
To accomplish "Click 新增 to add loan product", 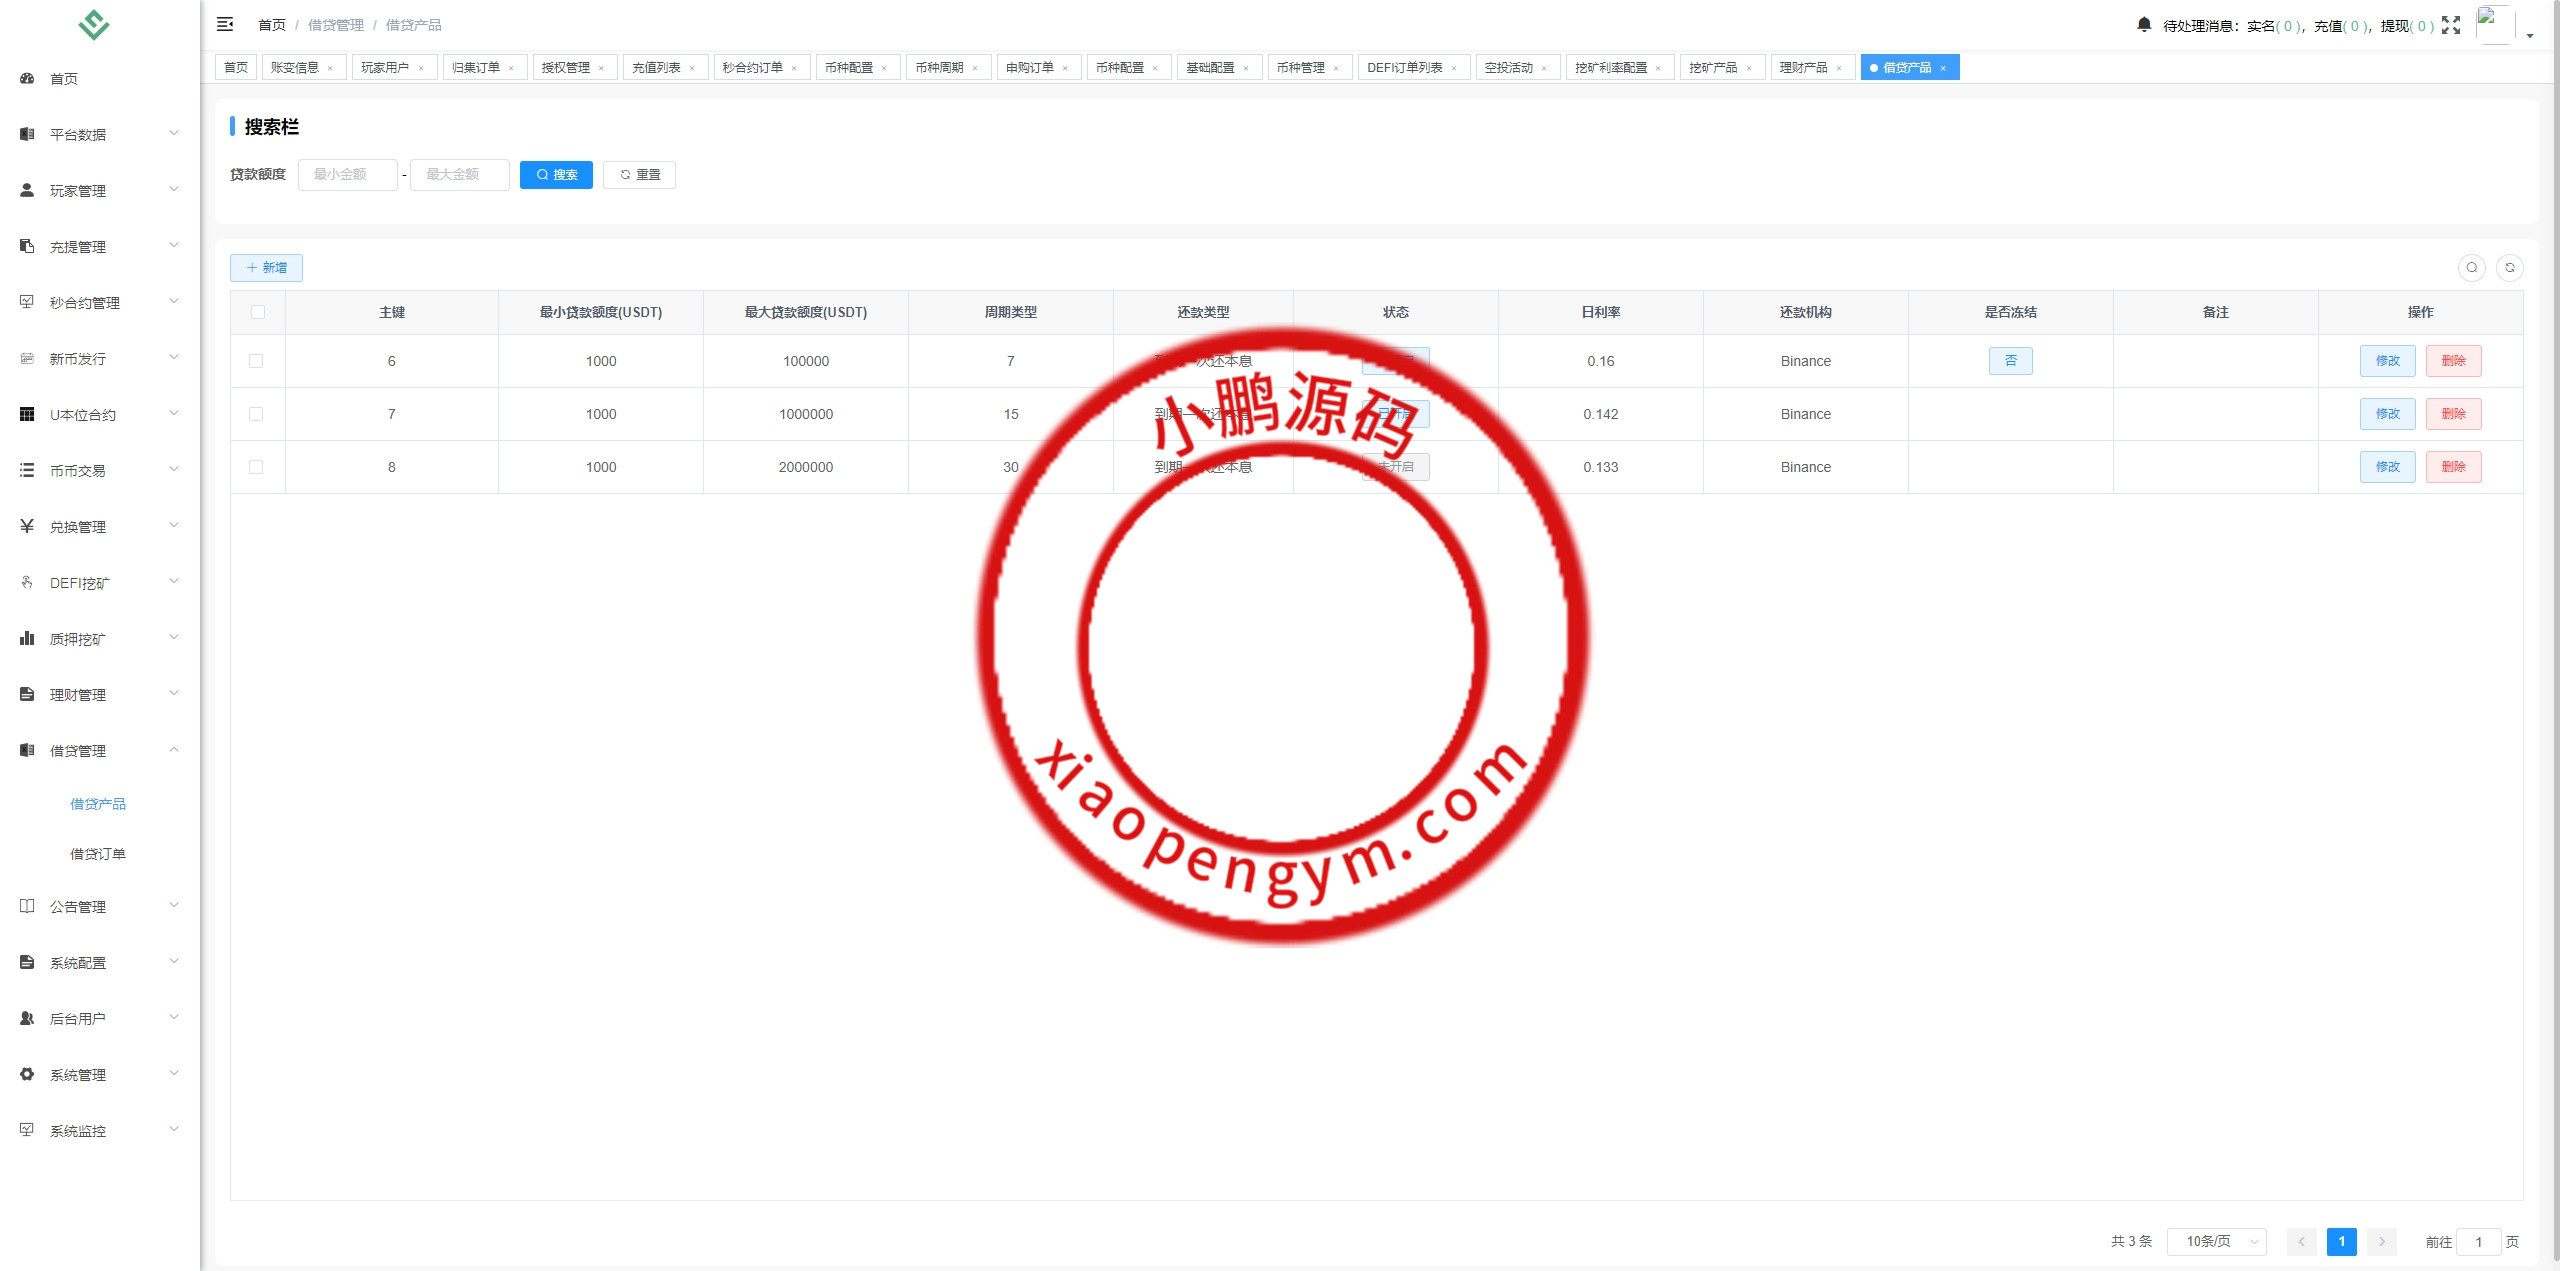I will pos(266,268).
